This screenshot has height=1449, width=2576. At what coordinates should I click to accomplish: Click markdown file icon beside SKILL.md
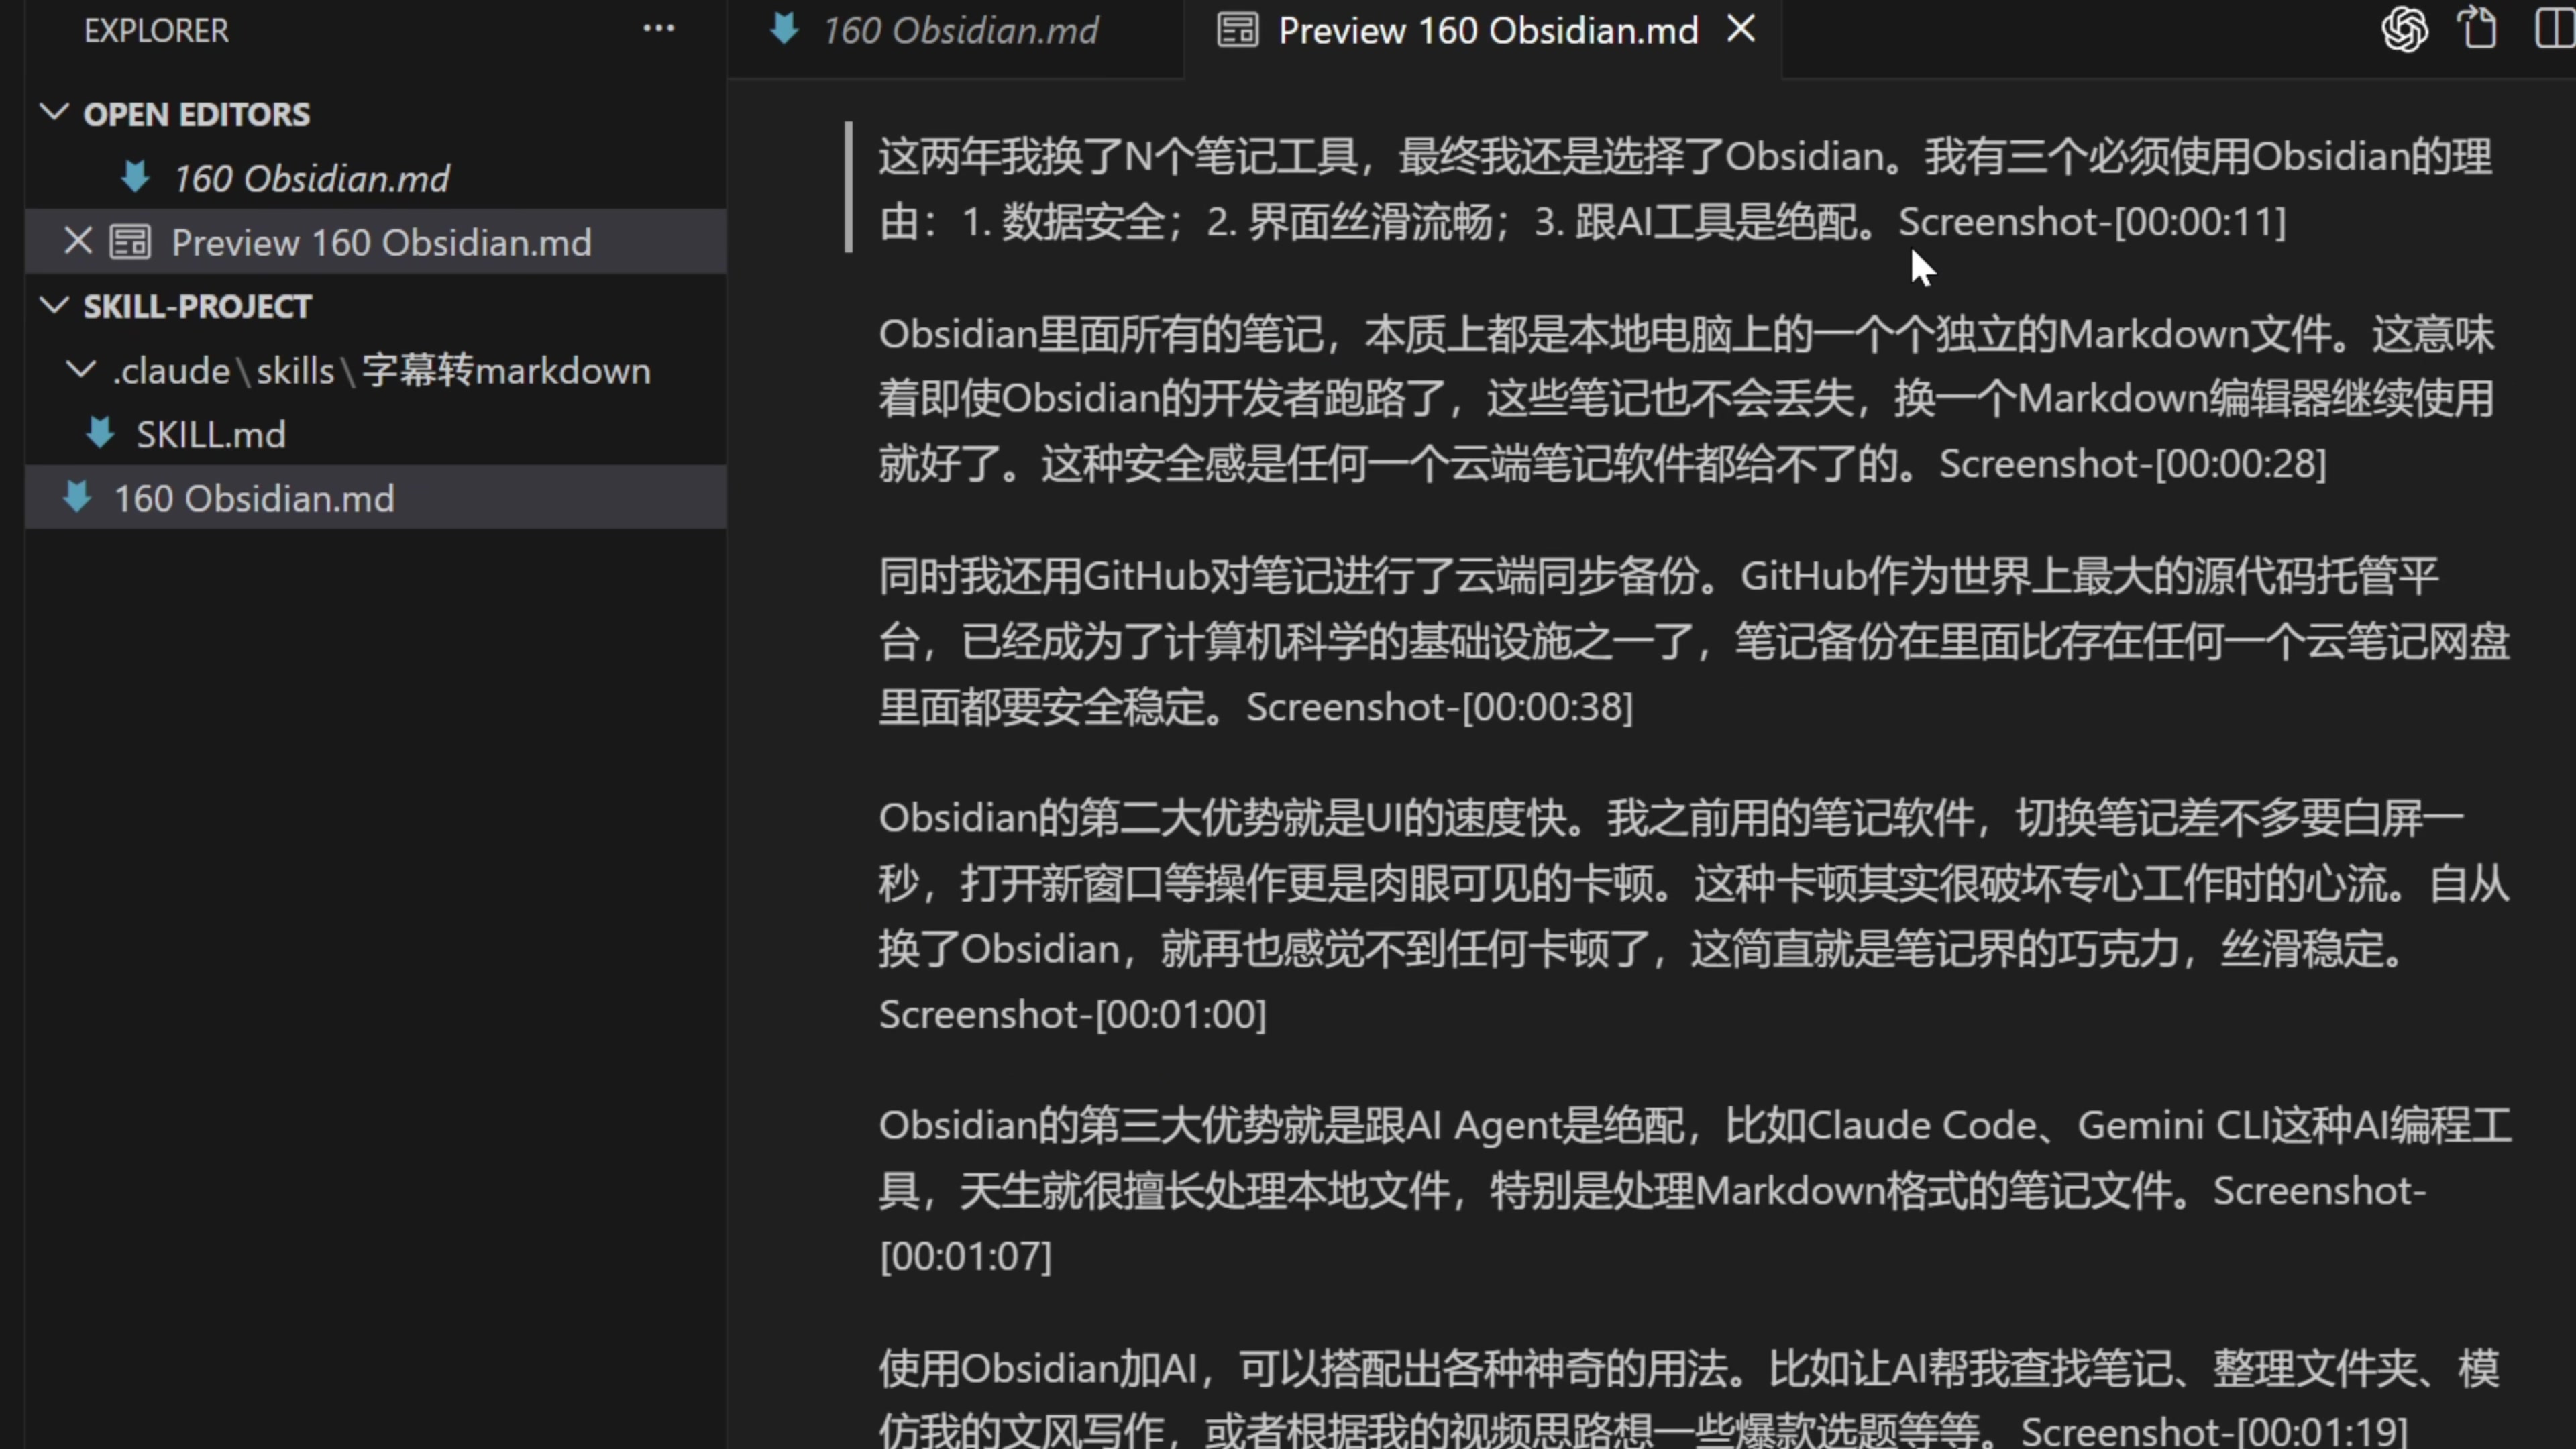click(100, 434)
